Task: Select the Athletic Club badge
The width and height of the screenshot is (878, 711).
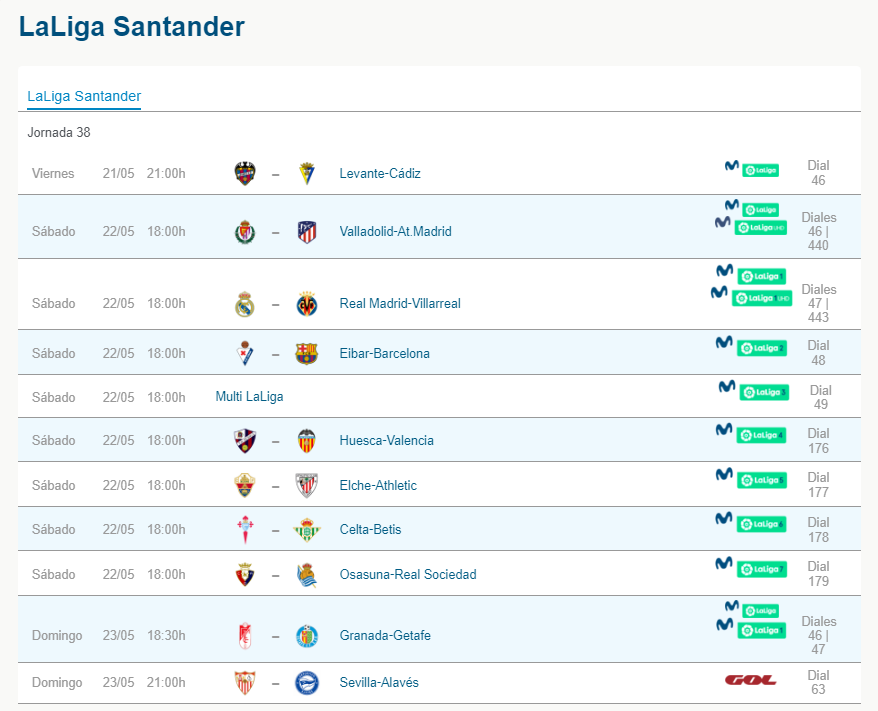Action: pos(307,484)
